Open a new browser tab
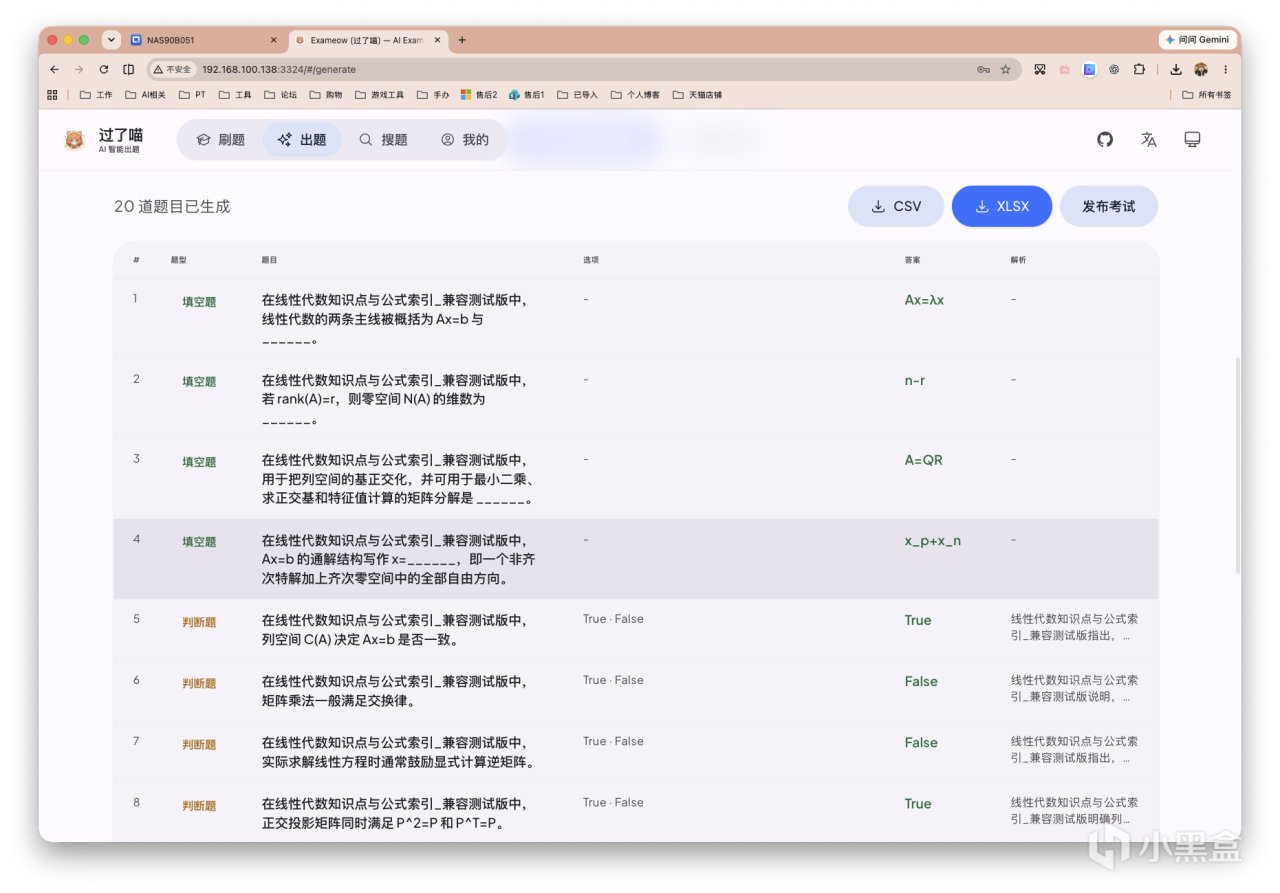 coord(462,40)
